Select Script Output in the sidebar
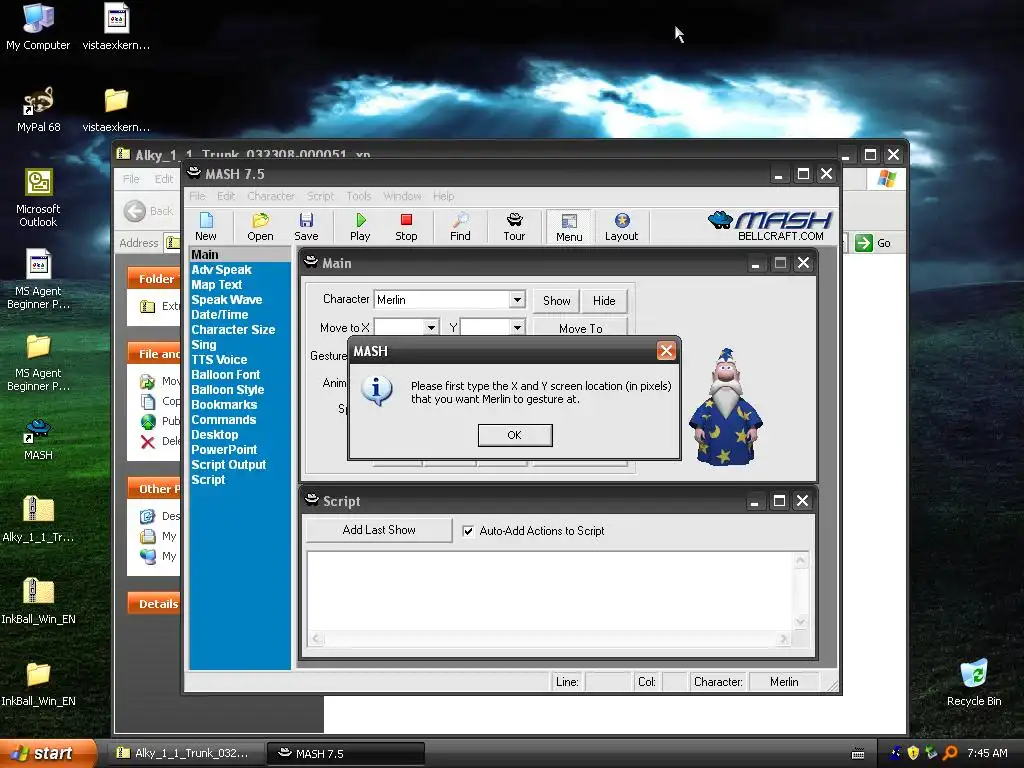Viewport: 1024px width, 768px height. (229, 465)
